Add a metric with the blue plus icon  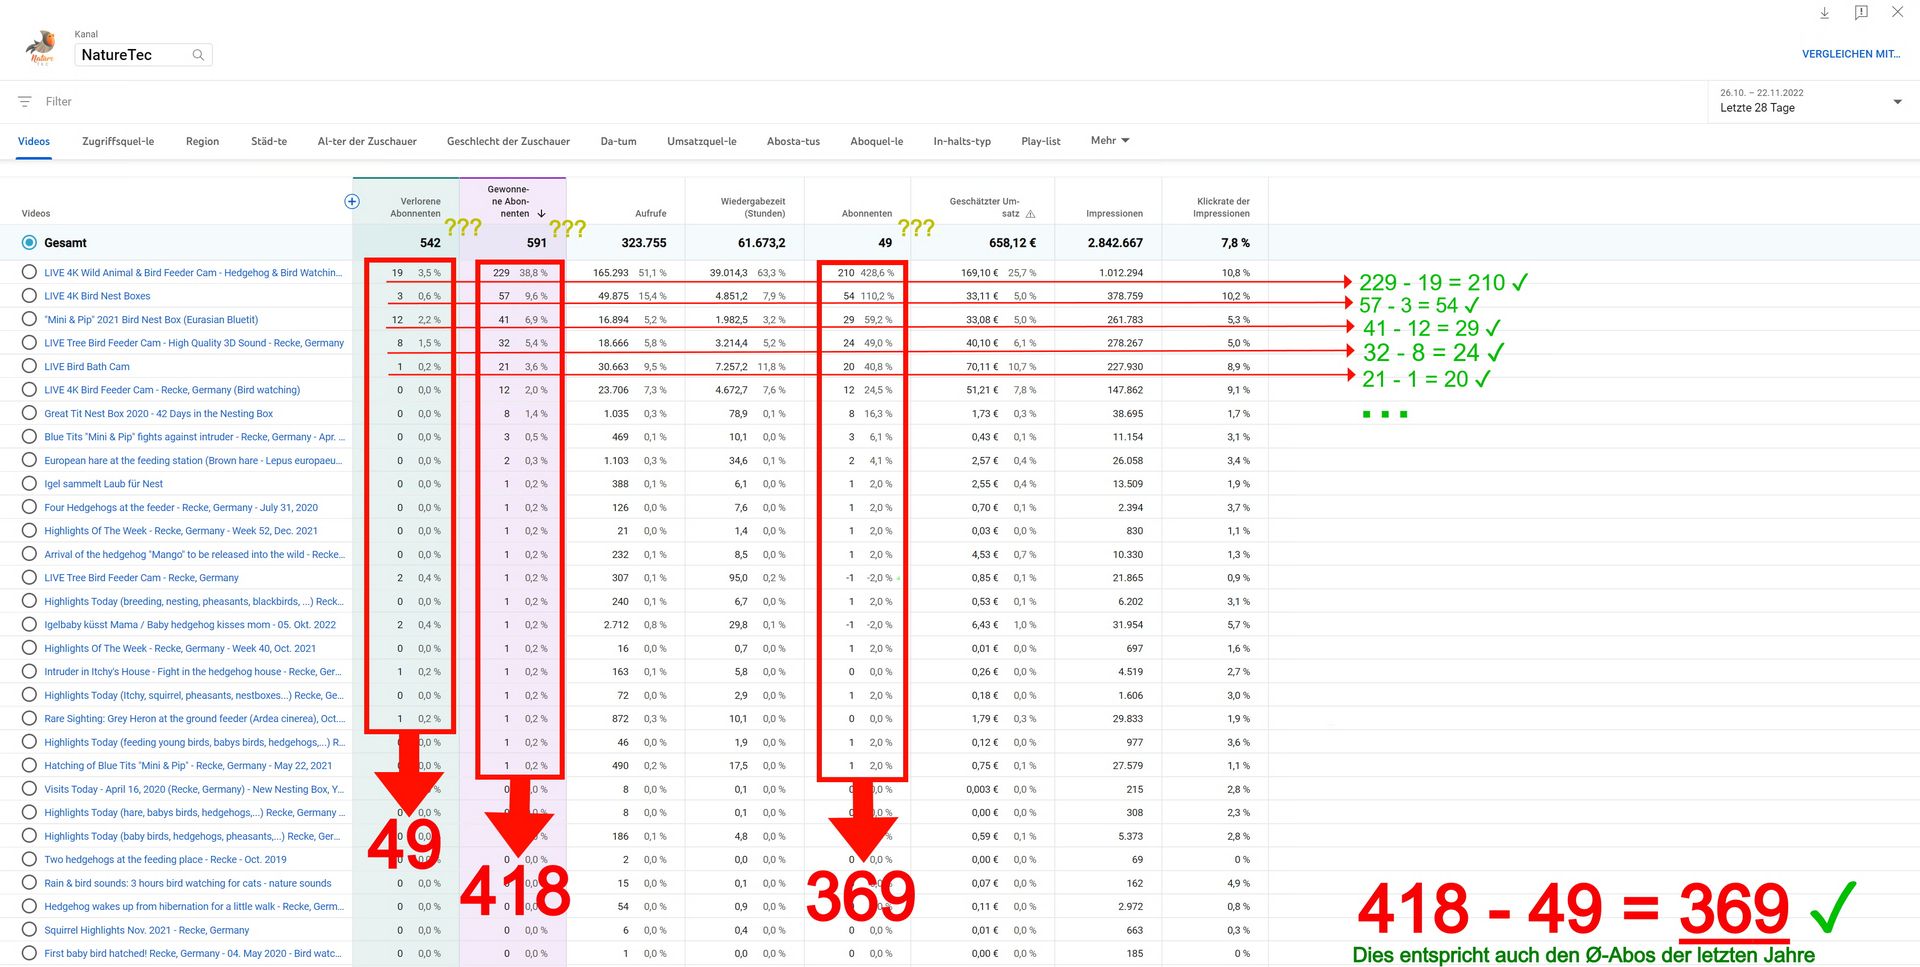(x=352, y=202)
